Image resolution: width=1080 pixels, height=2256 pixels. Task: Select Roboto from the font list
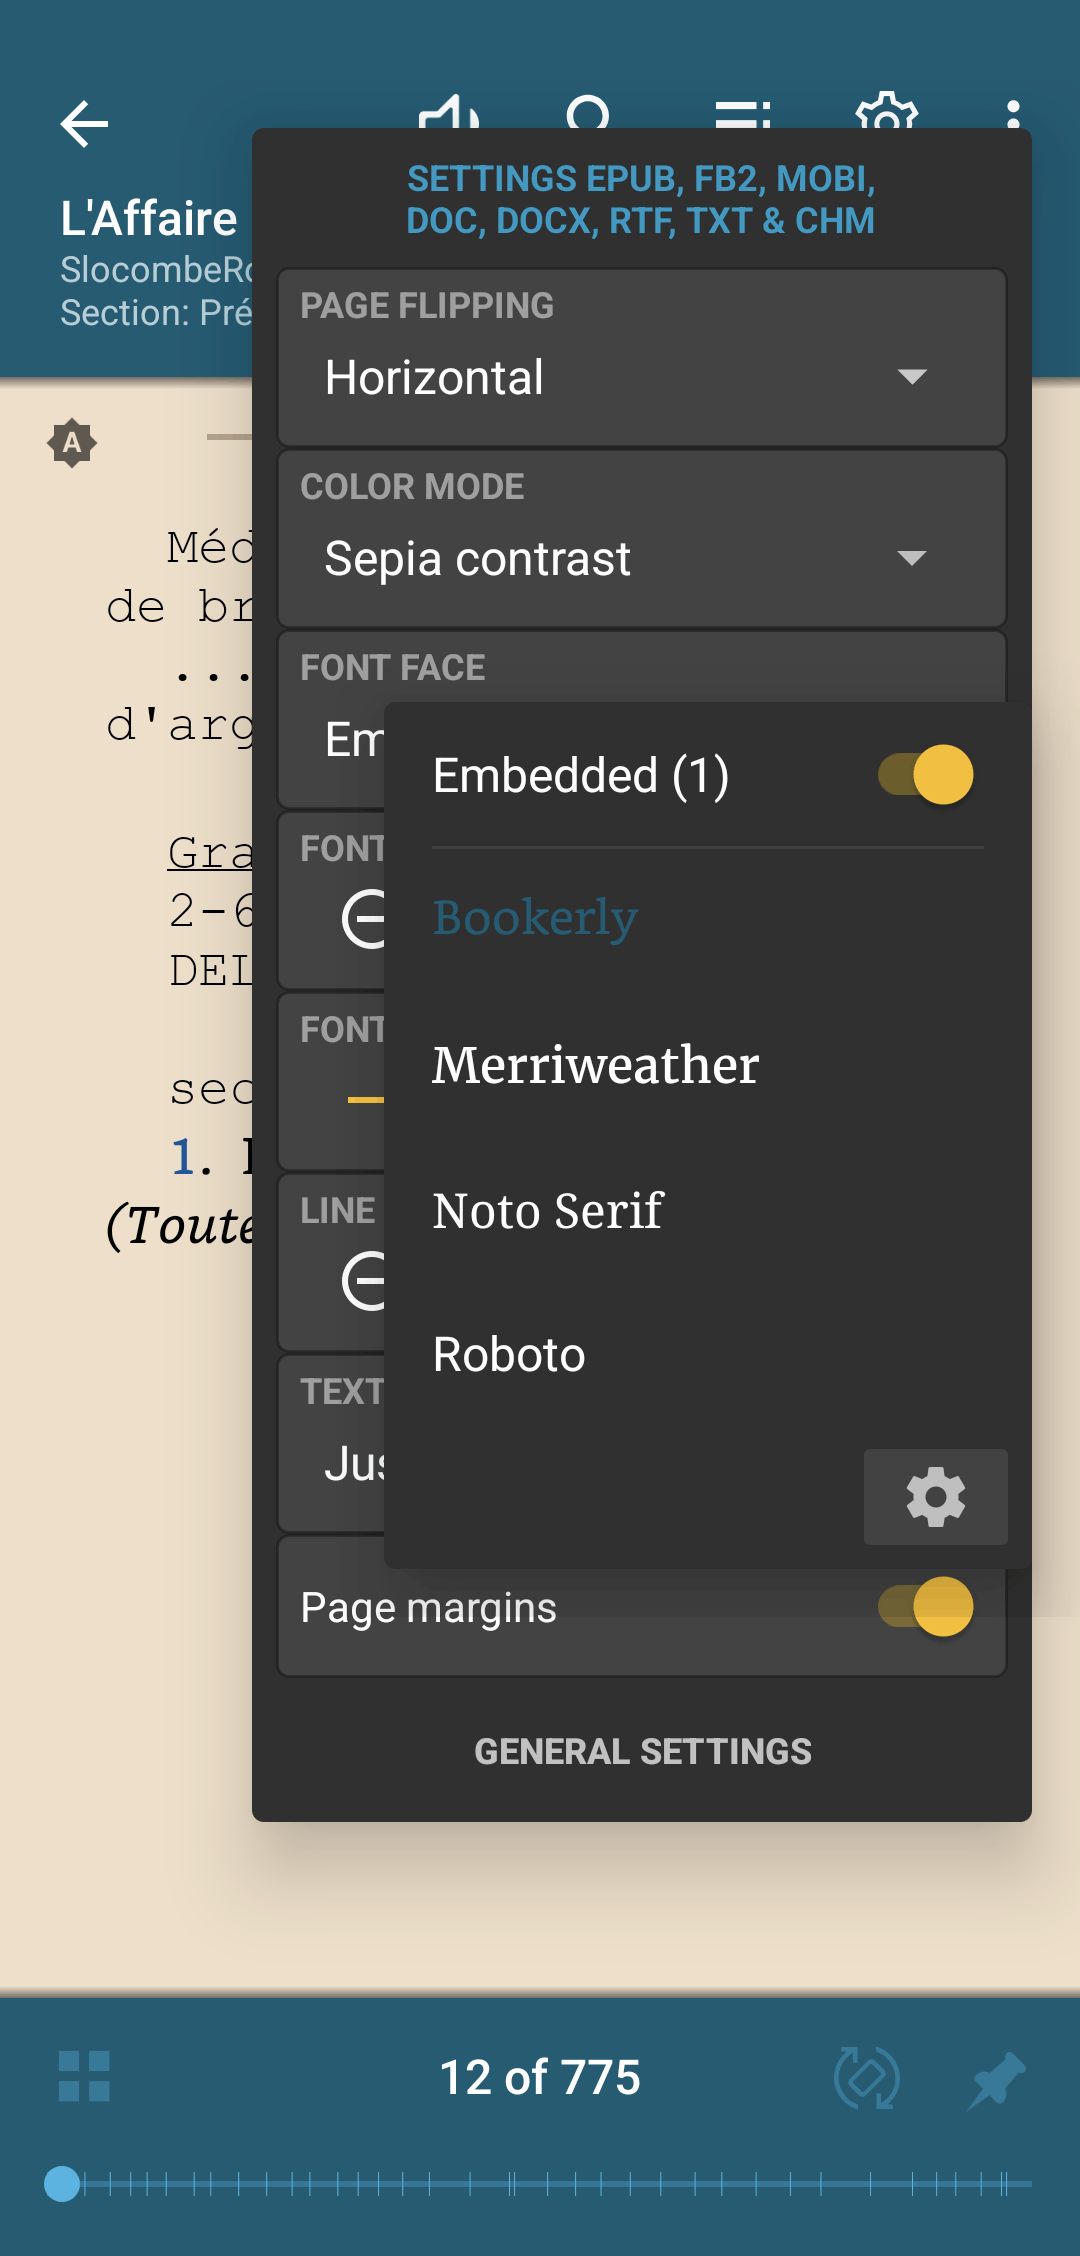point(509,1355)
